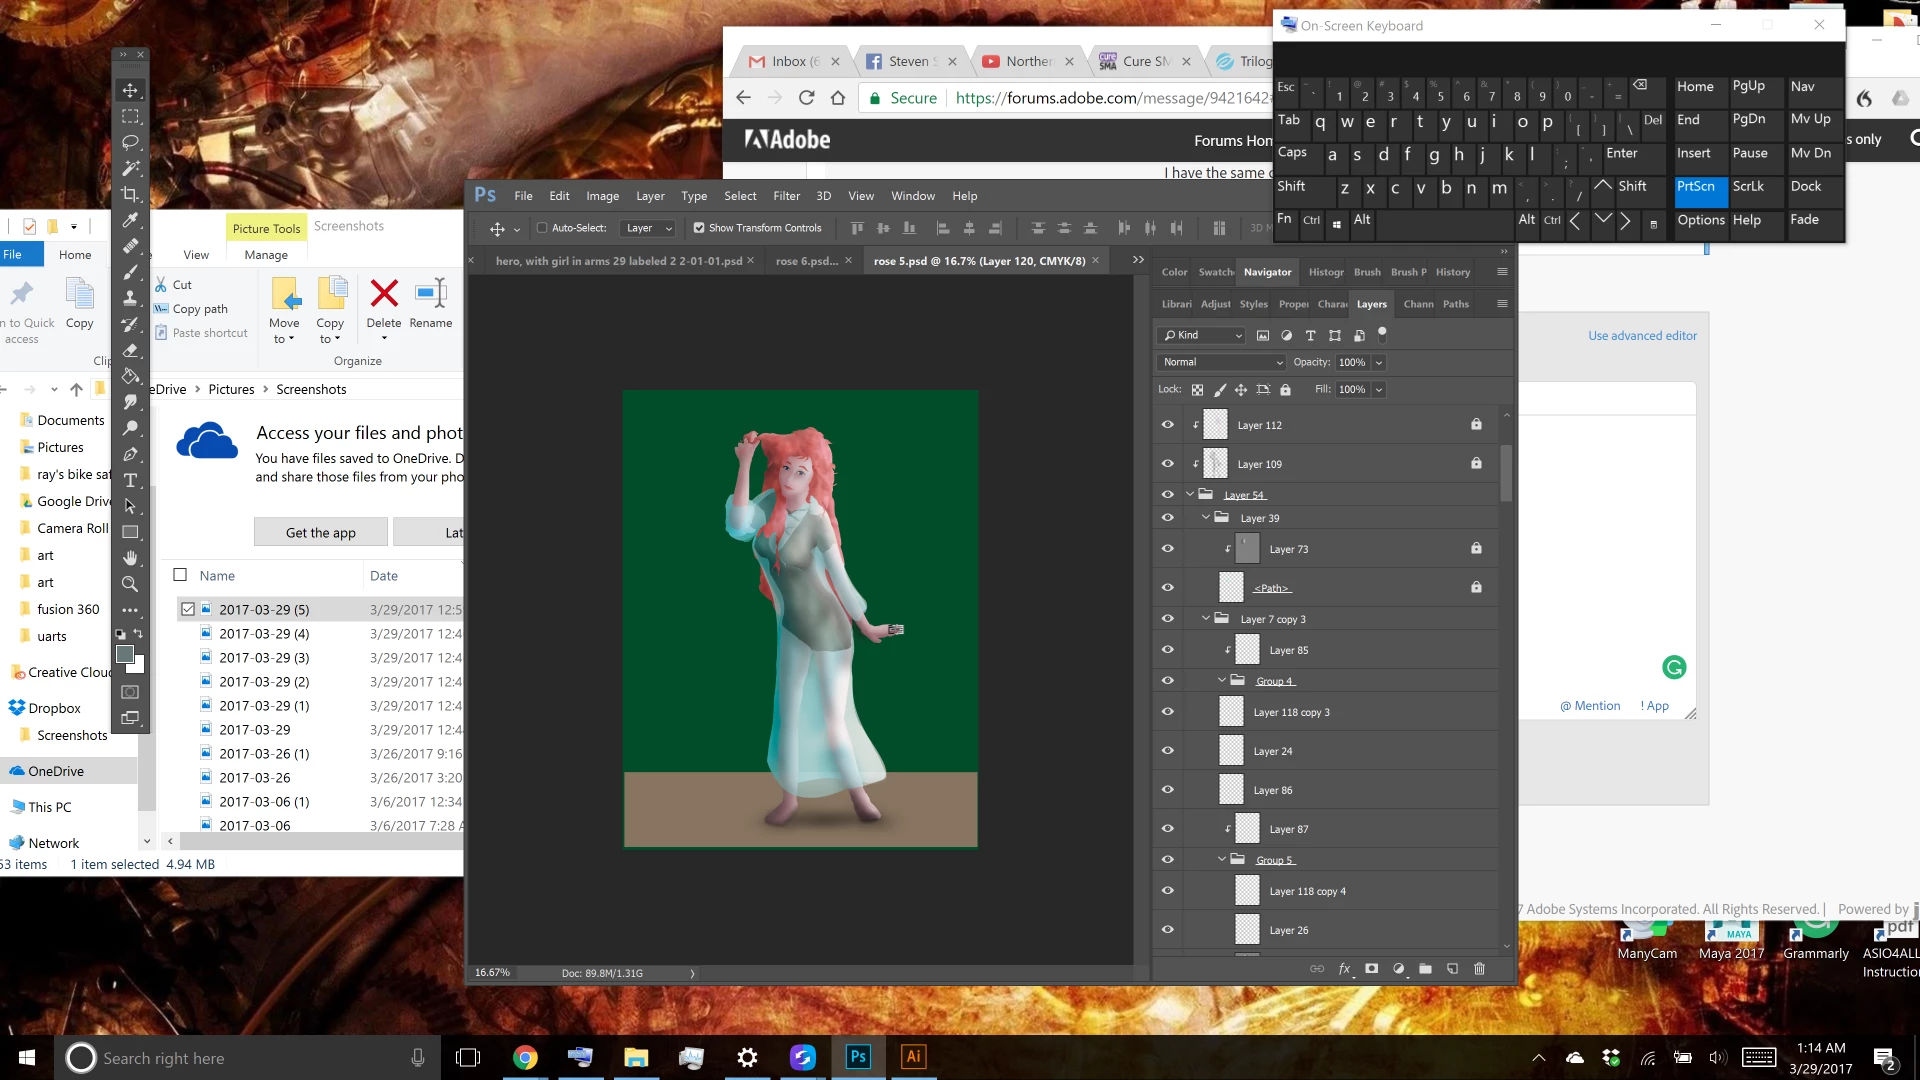This screenshot has height=1080, width=1920.
Task: Uncheck Show Transform Controls
Action: [699, 228]
